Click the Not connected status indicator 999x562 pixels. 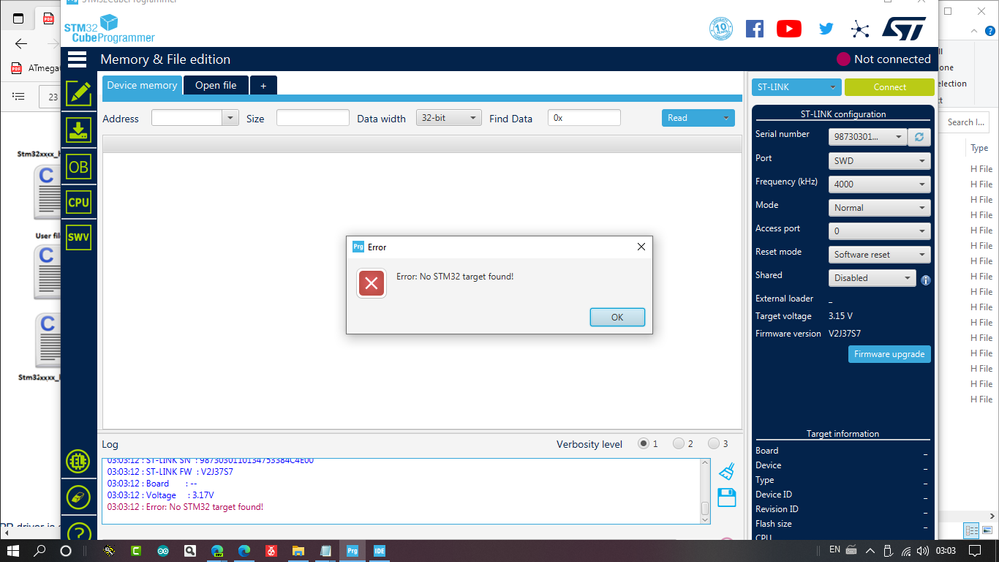click(x=884, y=59)
